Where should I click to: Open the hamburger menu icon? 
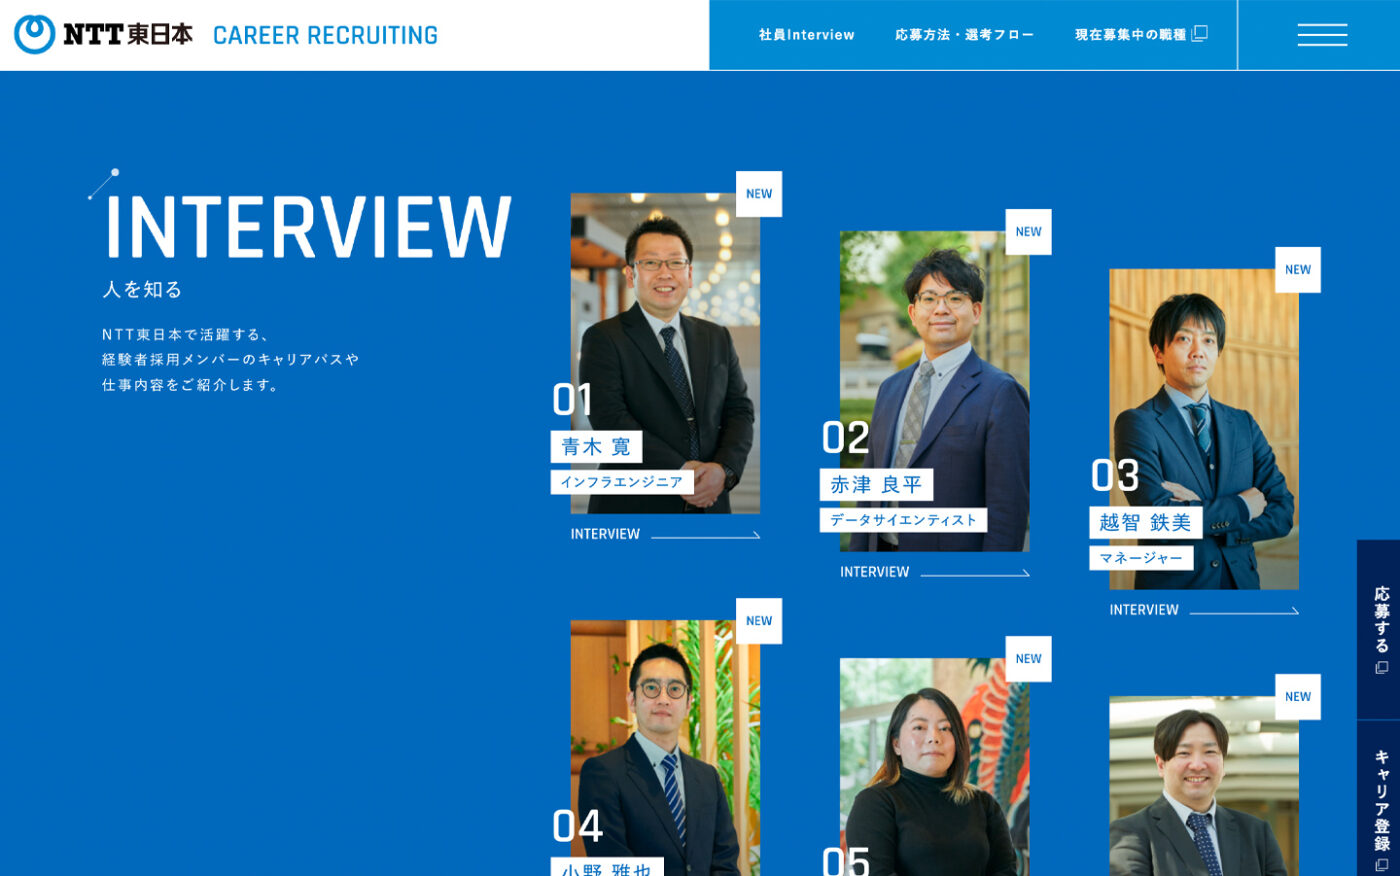point(1321,35)
